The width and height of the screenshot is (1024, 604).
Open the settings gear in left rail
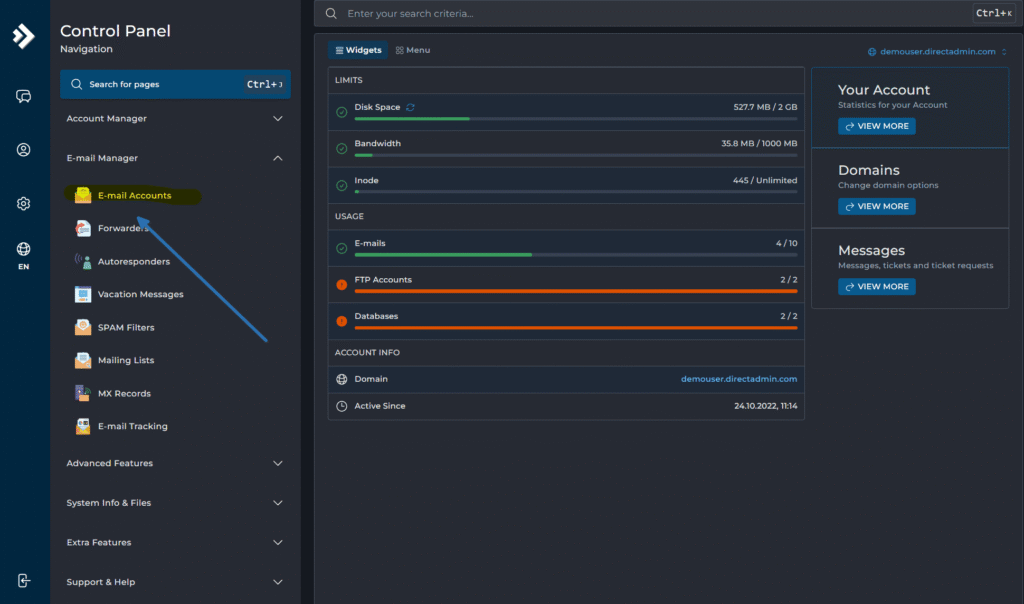(24, 204)
